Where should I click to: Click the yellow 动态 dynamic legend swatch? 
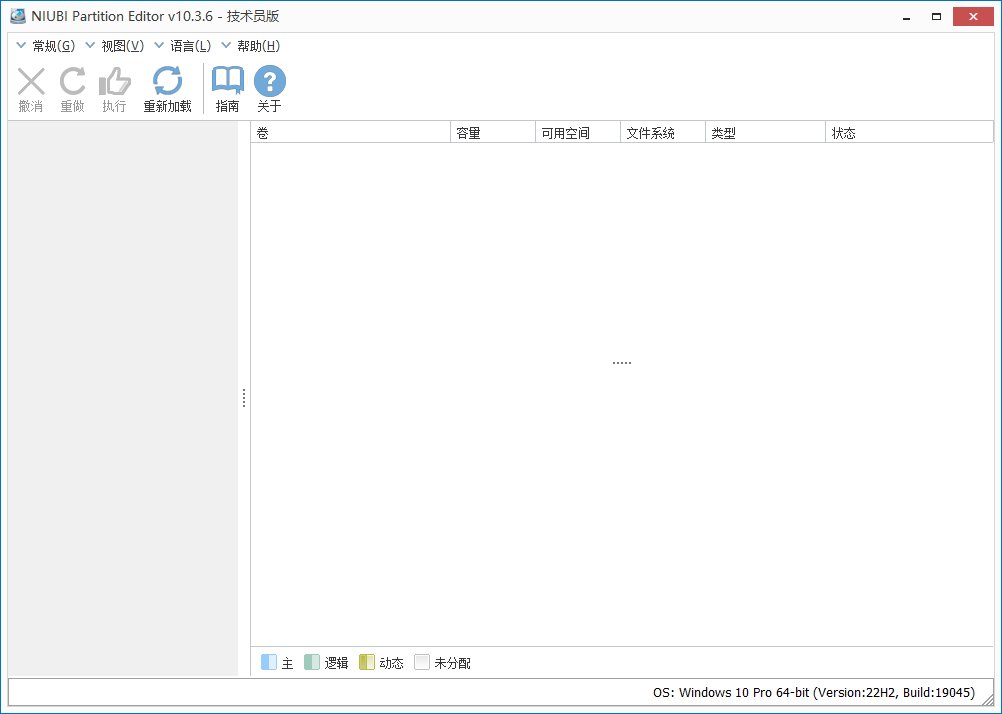(367, 662)
